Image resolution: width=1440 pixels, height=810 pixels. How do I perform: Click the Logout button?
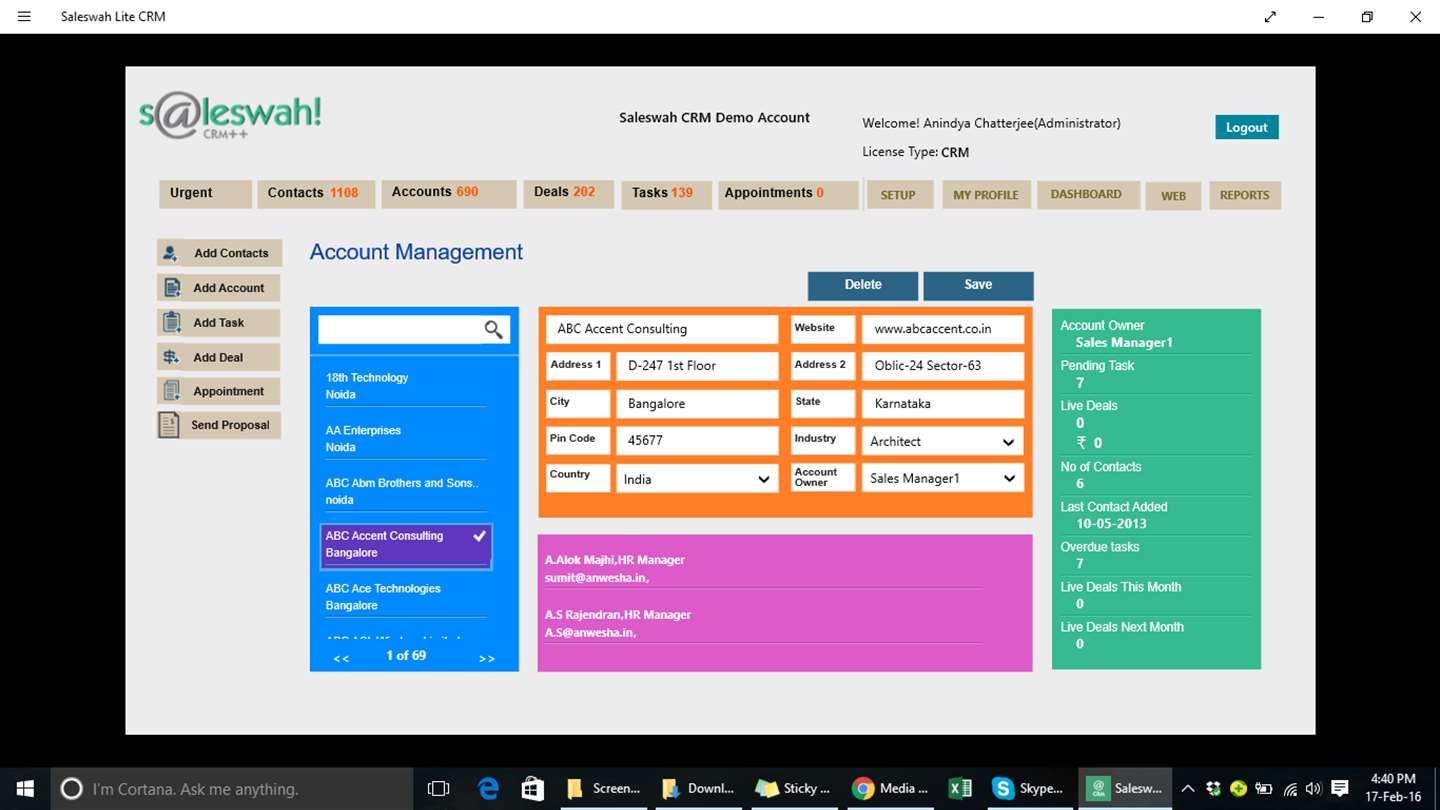(x=1247, y=127)
